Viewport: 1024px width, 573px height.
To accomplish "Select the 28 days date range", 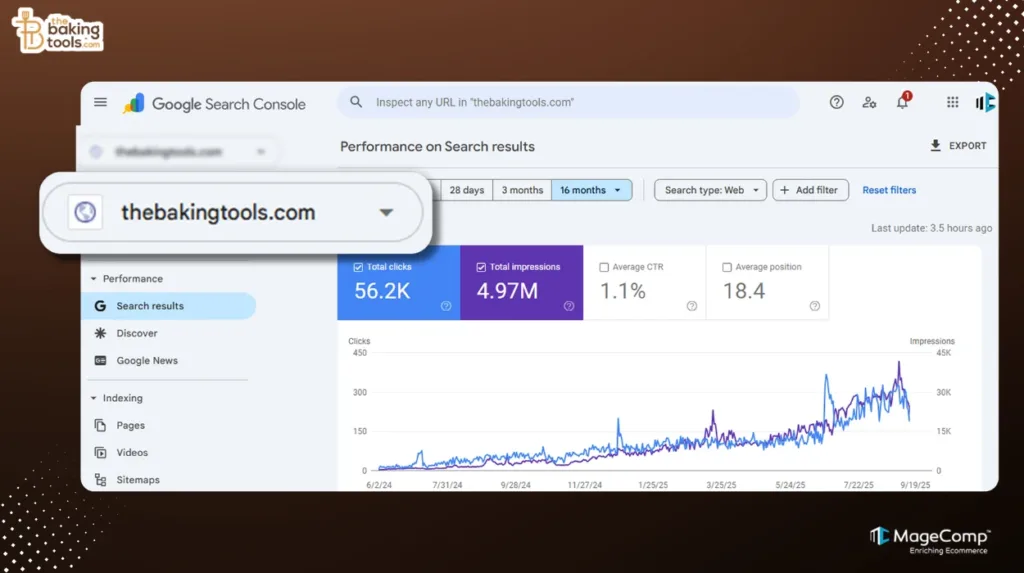I will tap(466, 190).
